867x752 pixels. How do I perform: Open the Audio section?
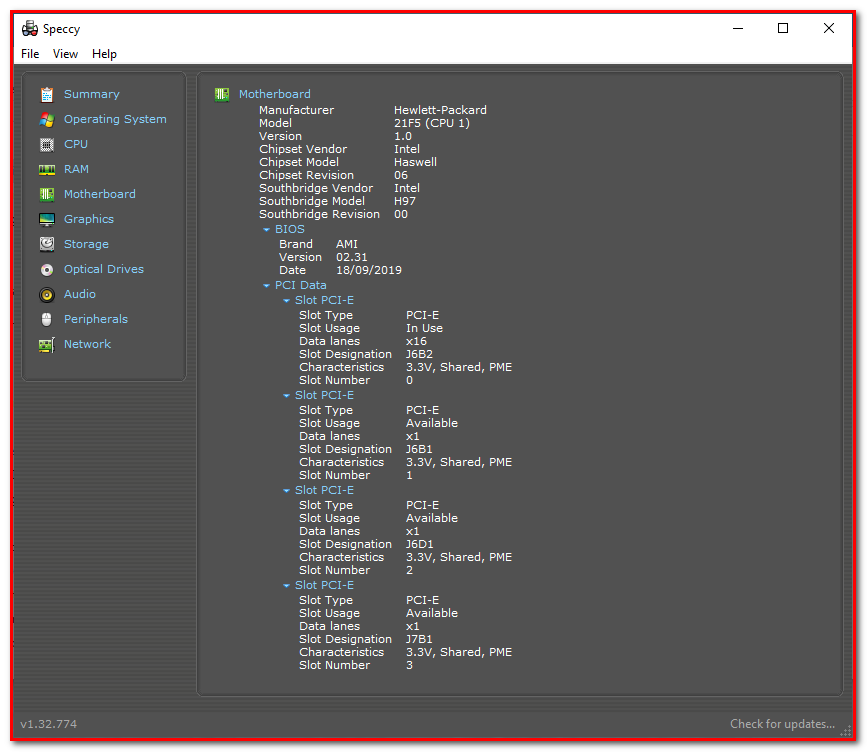click(80, 294)
